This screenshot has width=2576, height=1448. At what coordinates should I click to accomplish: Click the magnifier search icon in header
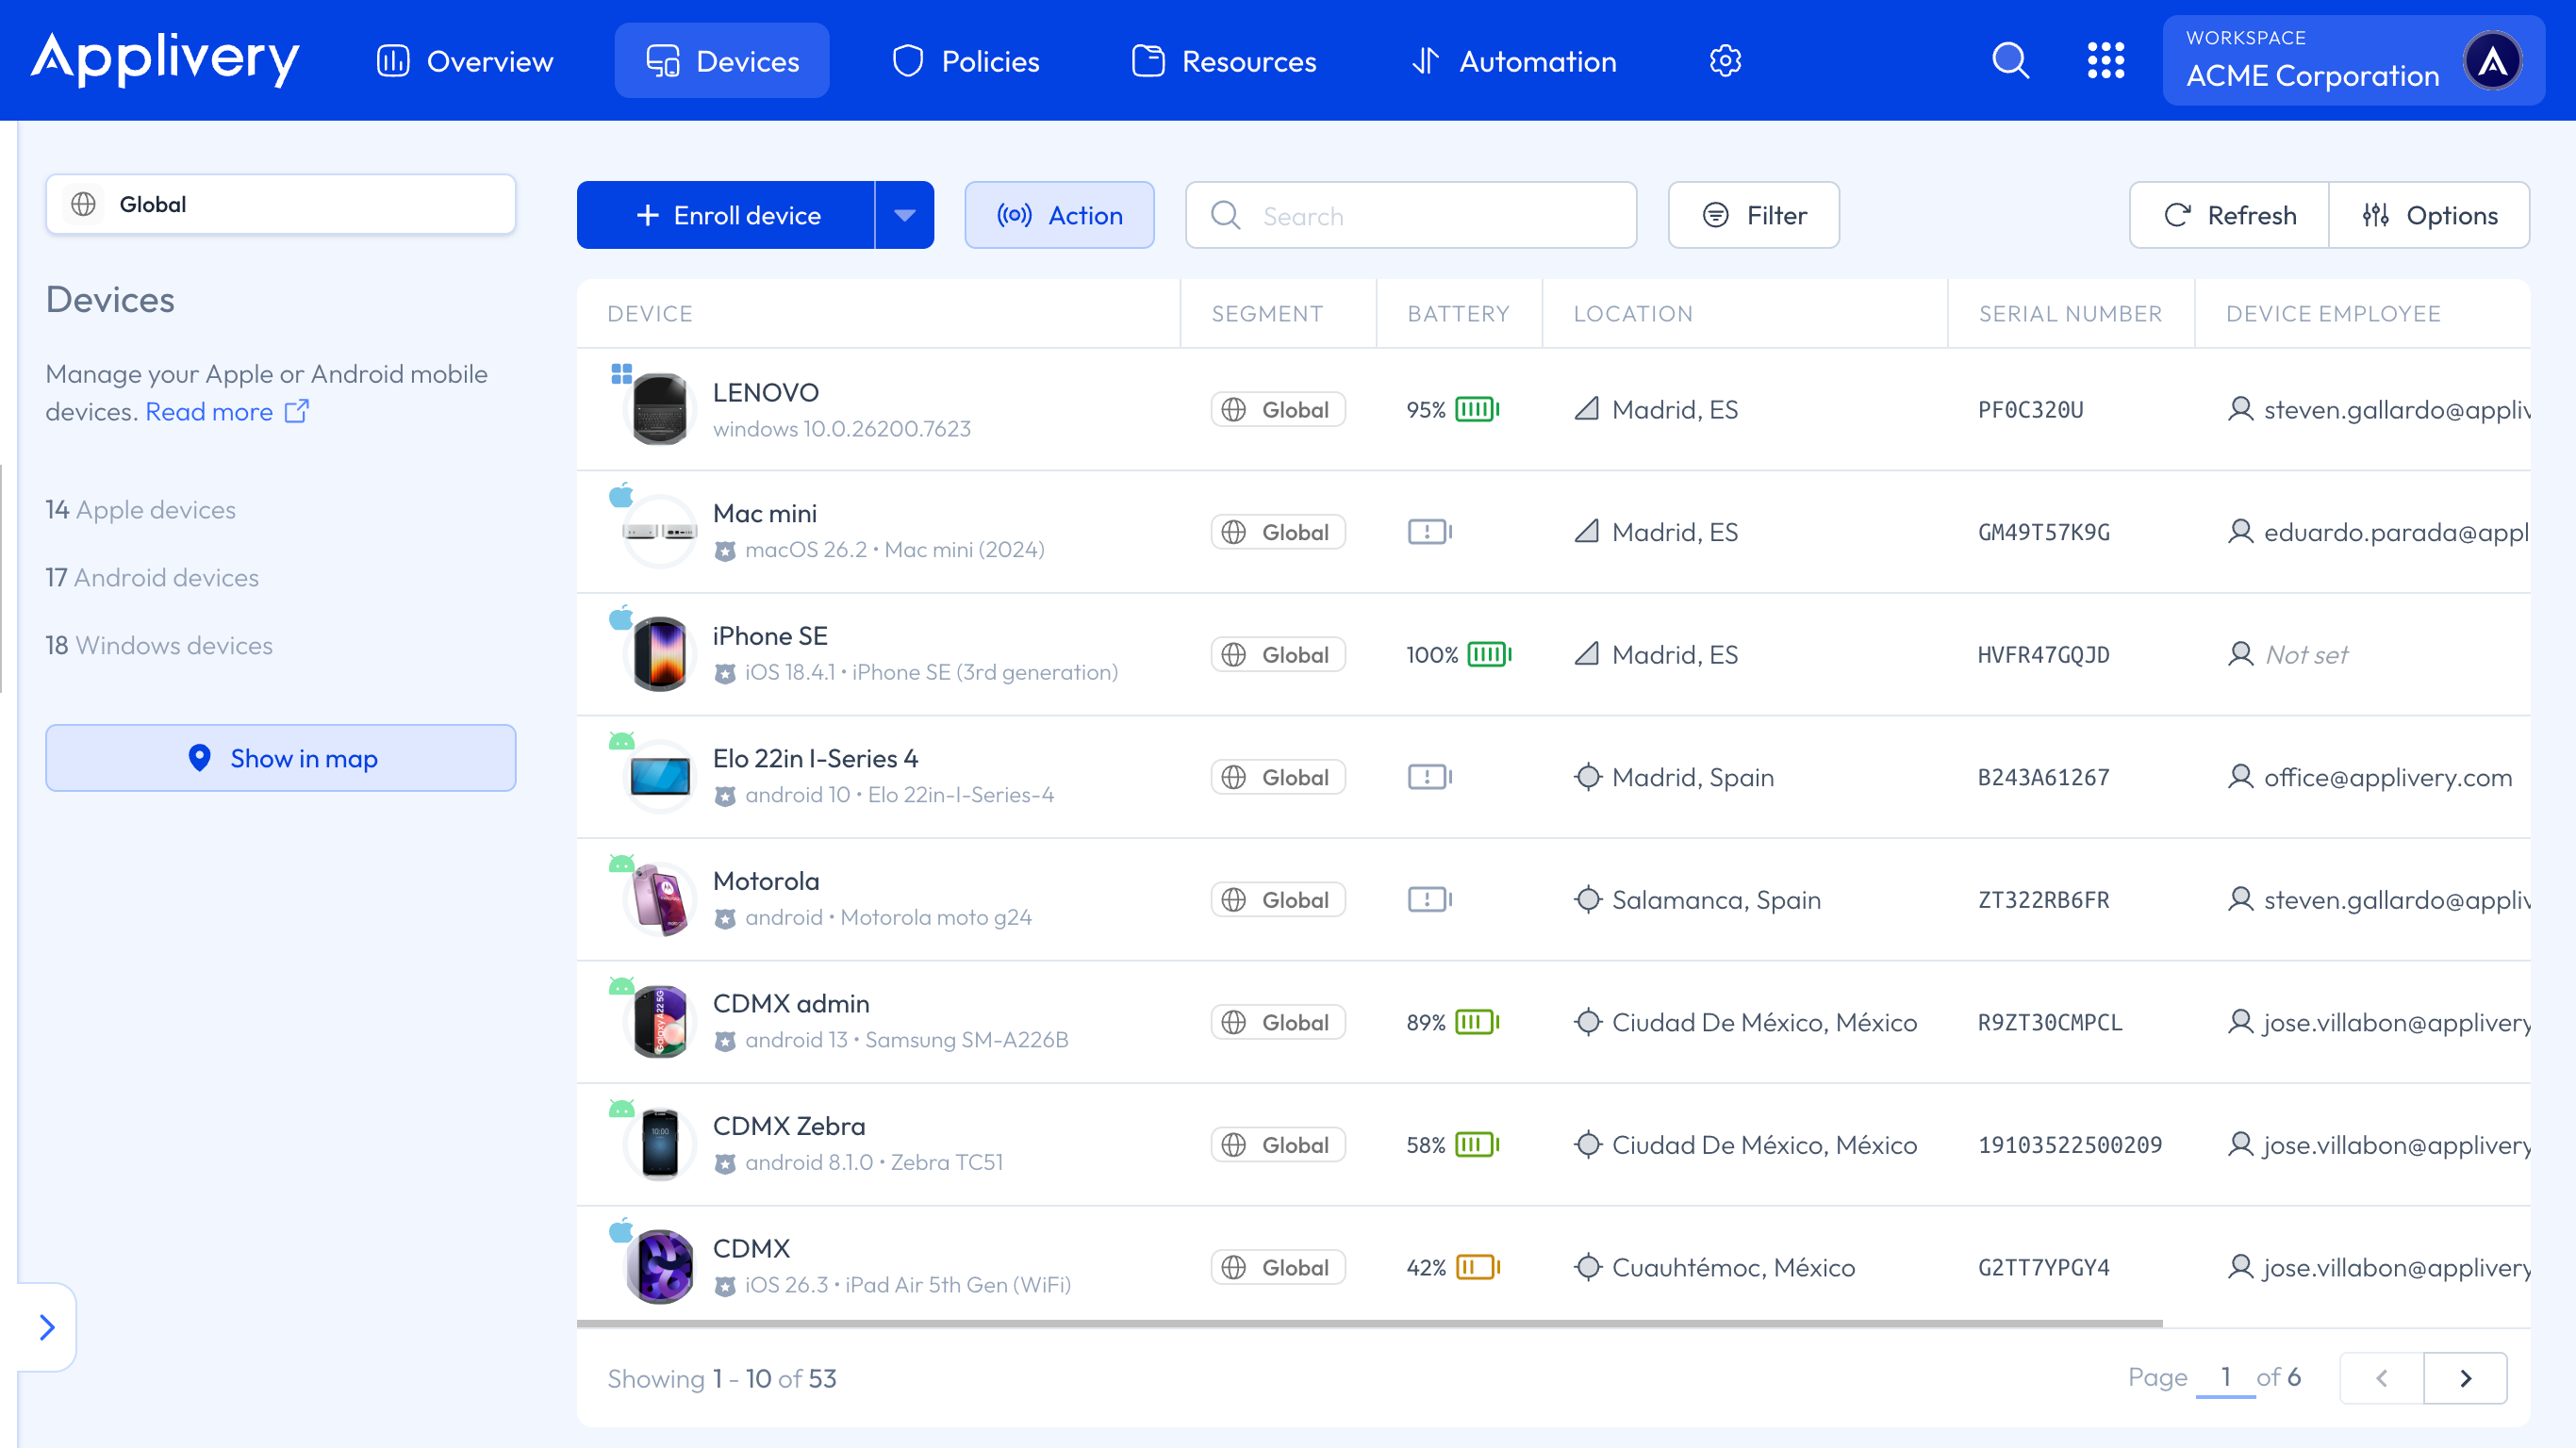point(2010,61)
